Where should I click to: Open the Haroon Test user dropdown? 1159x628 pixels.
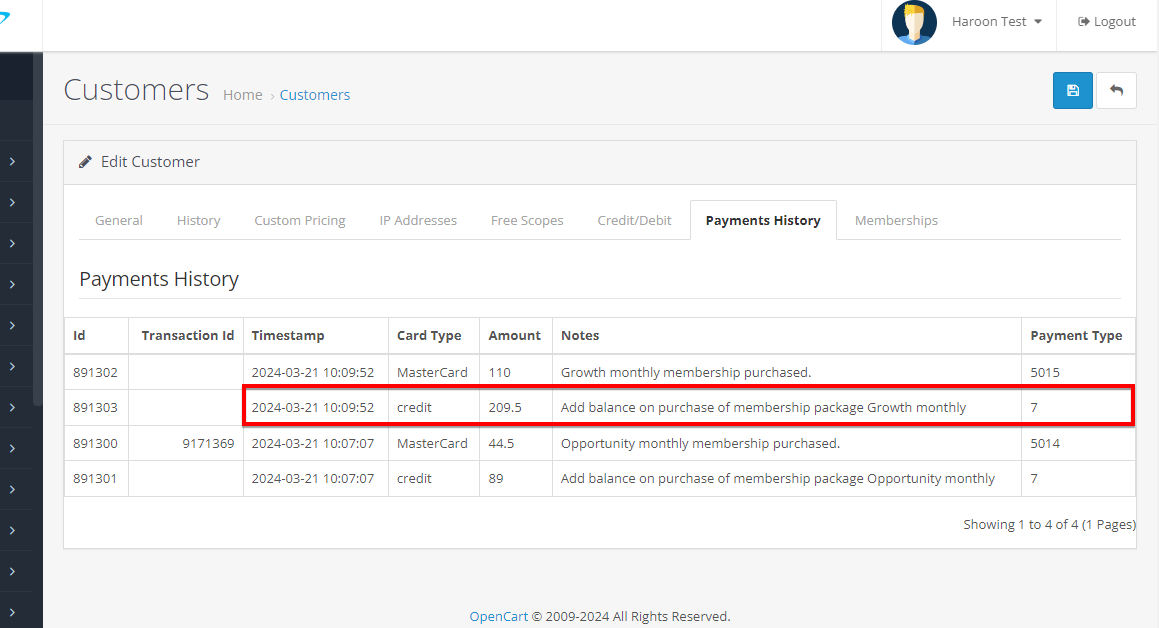tap(996, 22)
